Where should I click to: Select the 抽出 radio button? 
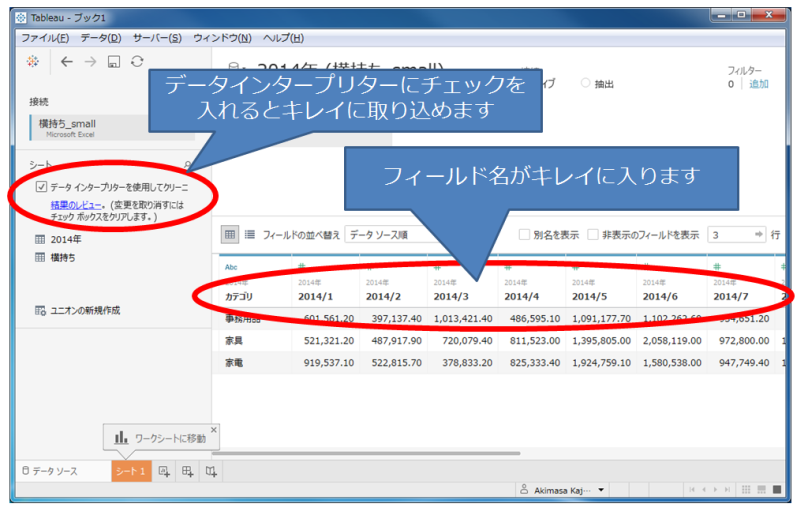585,83
